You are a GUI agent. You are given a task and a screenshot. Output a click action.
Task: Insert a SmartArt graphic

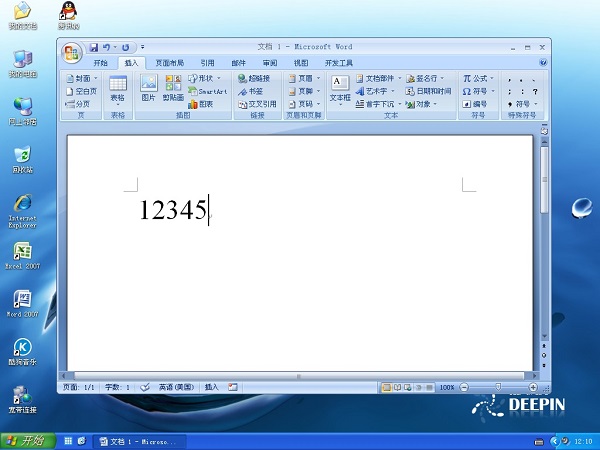coord(208,91)
